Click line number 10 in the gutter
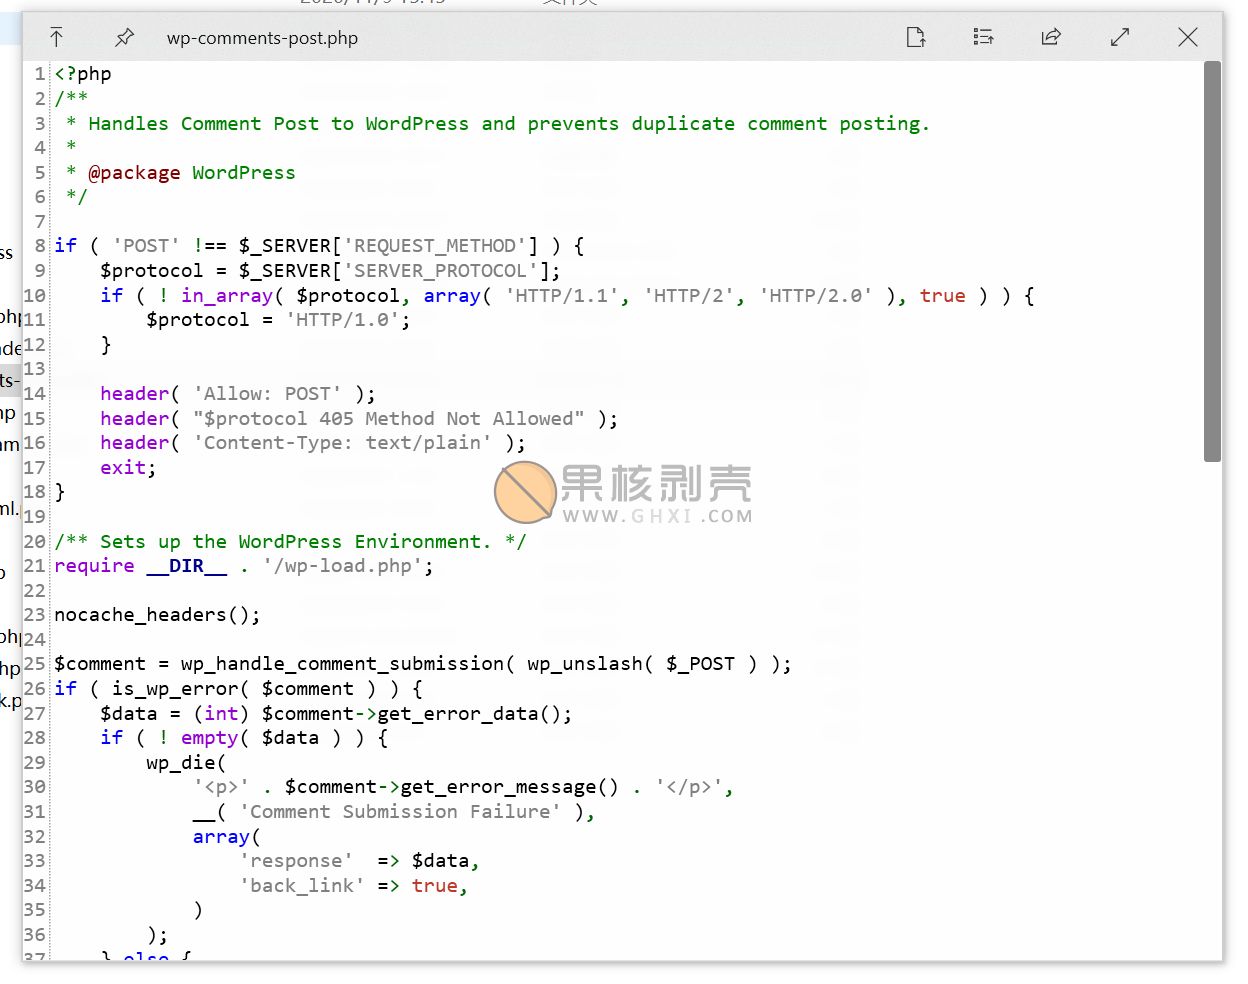 pyautogui.click(x=33, y=296)
